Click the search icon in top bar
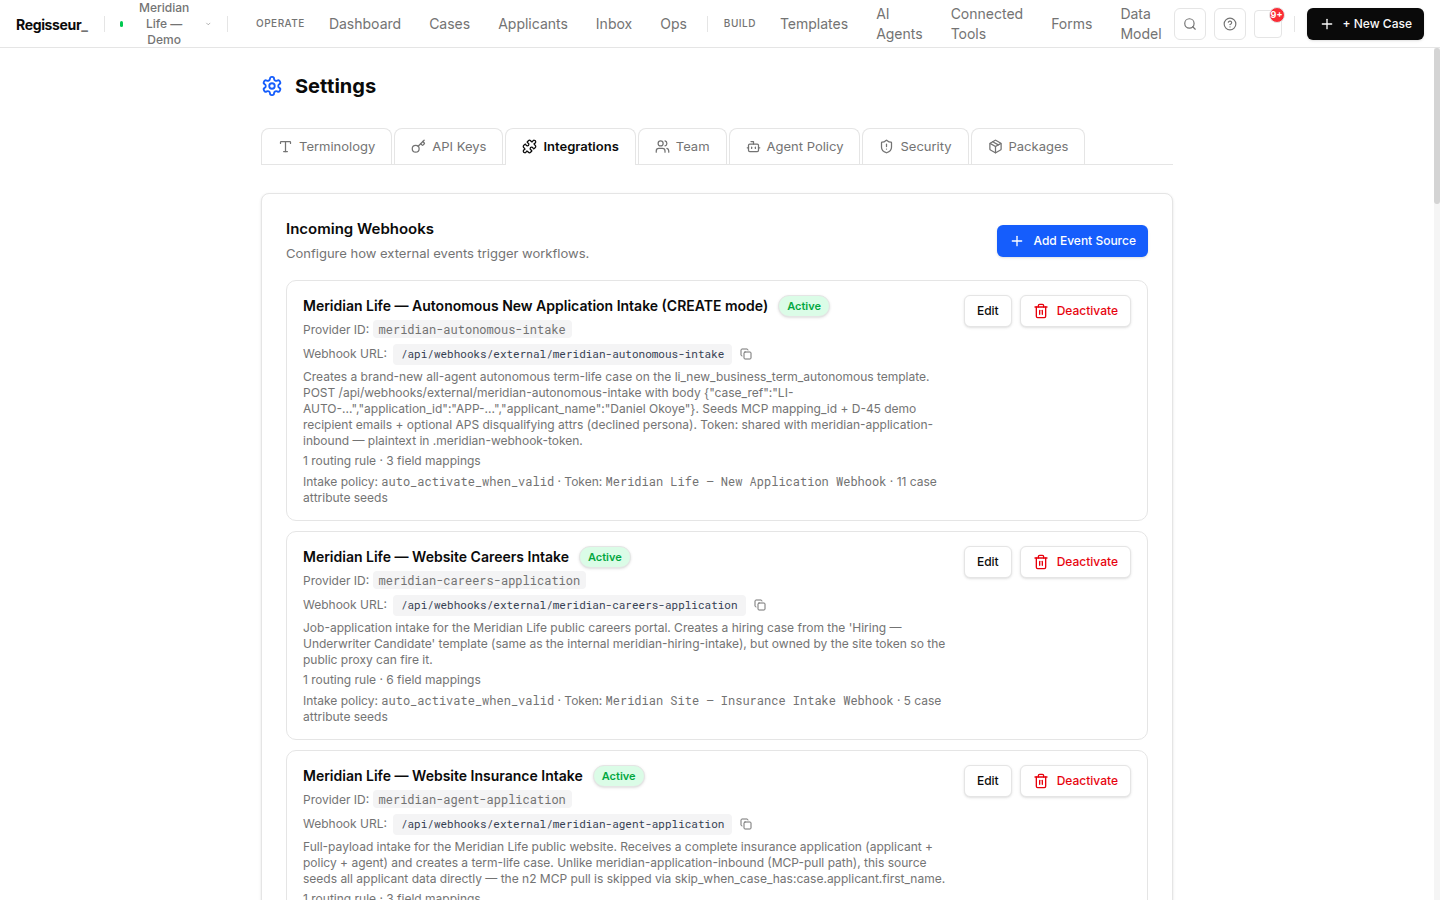The height and width of the screenshot is (900, 1440). (x=1190, y=24)
